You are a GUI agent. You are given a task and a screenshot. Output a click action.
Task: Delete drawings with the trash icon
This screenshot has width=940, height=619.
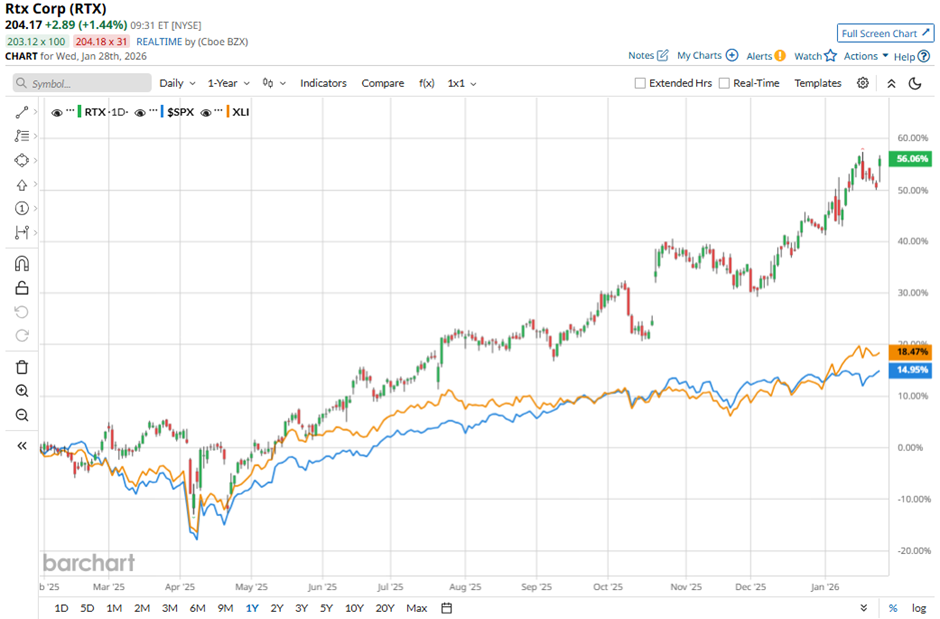pos(21,367)
